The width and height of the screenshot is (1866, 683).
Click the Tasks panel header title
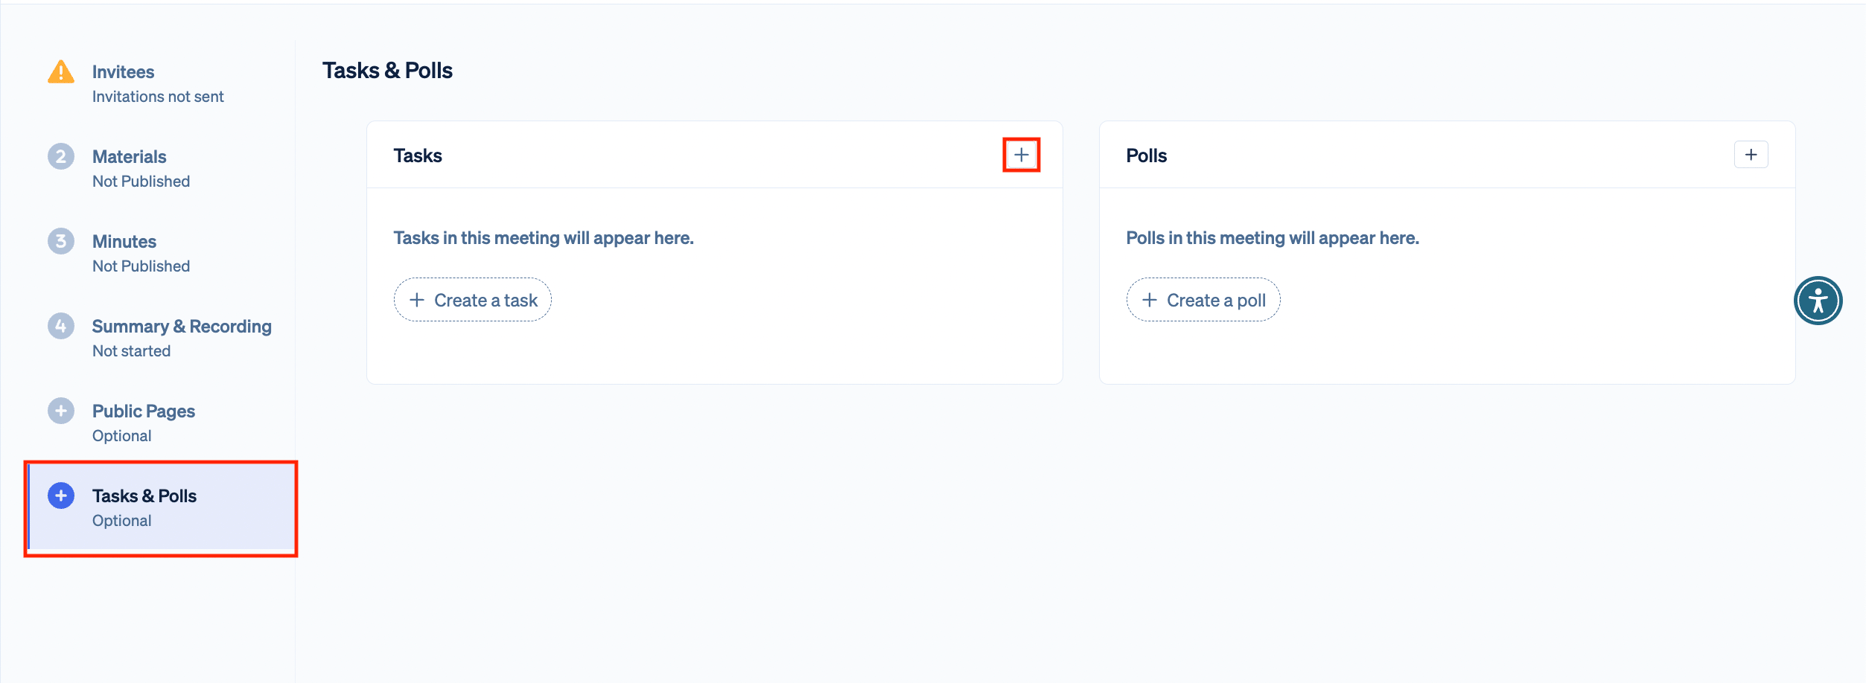pyautogui.click(x=418, y=156)
